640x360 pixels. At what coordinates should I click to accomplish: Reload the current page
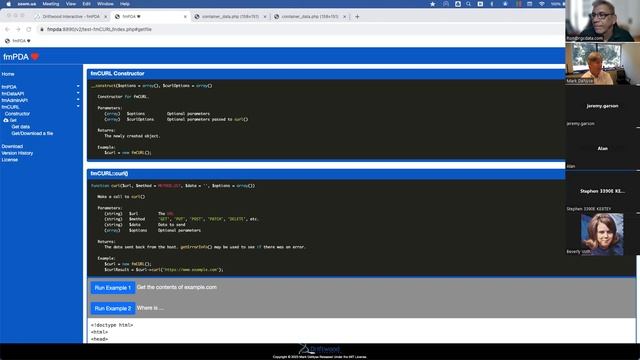click(29, 29)
